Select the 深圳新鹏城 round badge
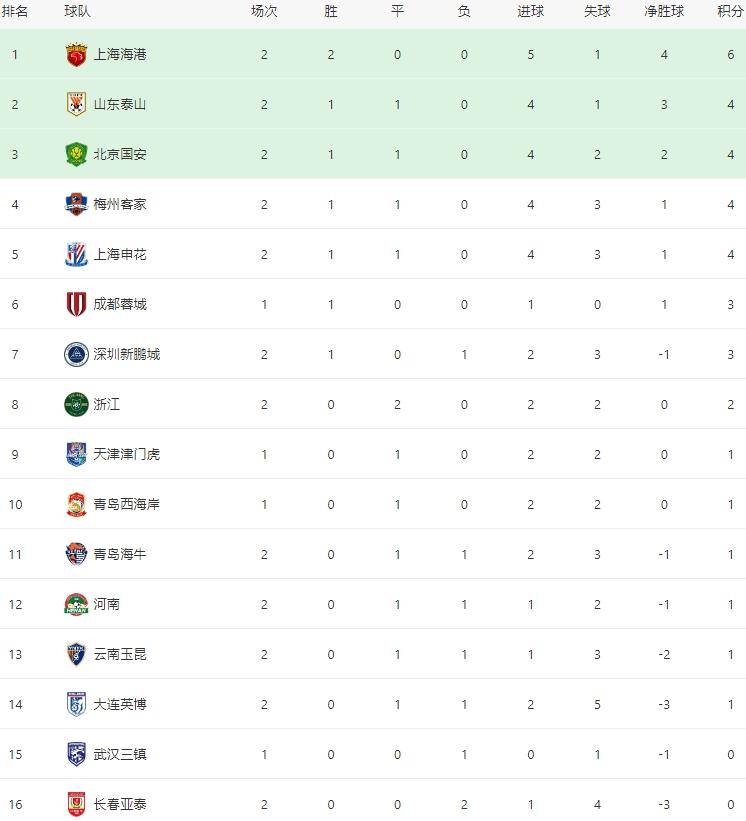 76,354
